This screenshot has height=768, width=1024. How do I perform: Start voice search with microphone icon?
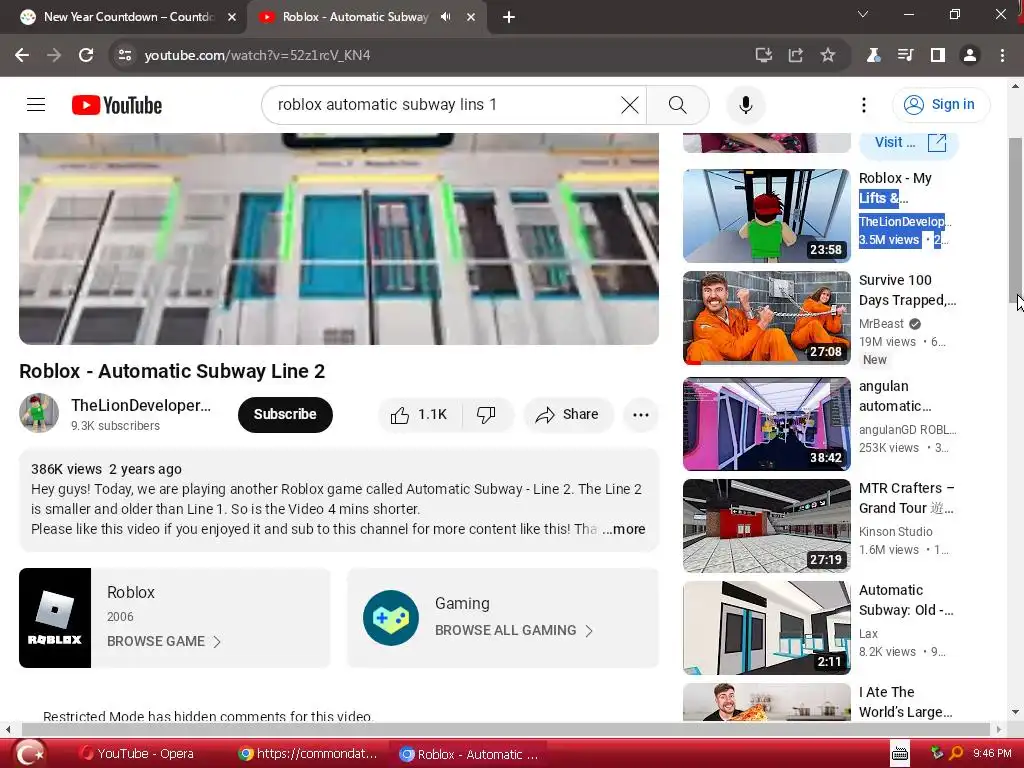745,104
